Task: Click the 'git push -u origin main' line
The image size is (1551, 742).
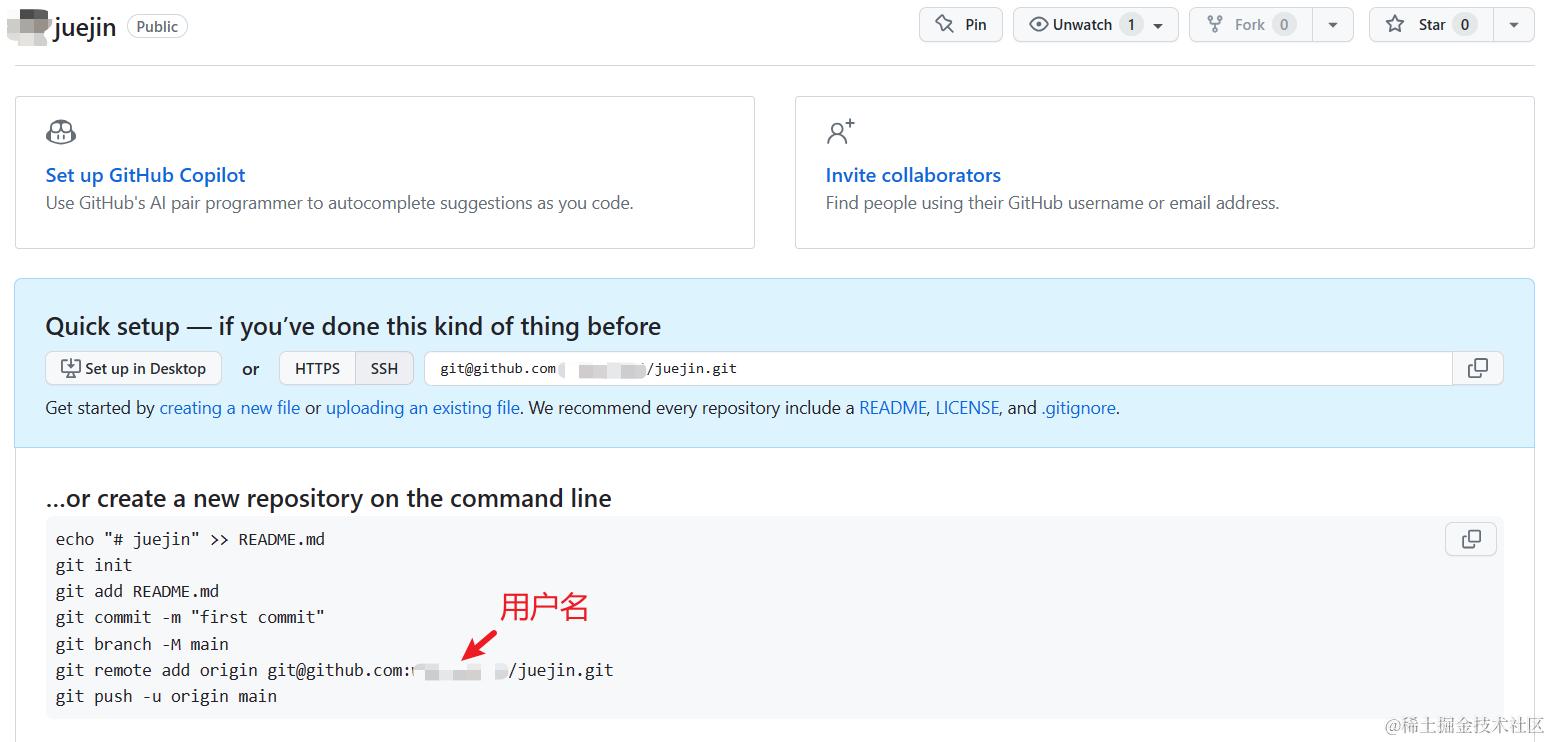Action: pos(166,696)
